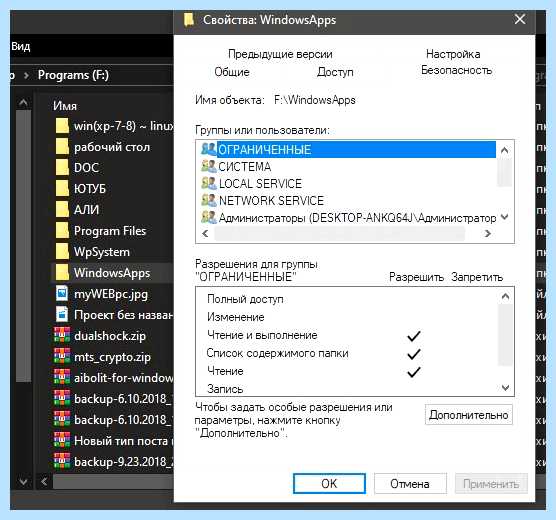Select the mts_crypto.zip file name
The image size is (556, 520).
pos(112,357)
